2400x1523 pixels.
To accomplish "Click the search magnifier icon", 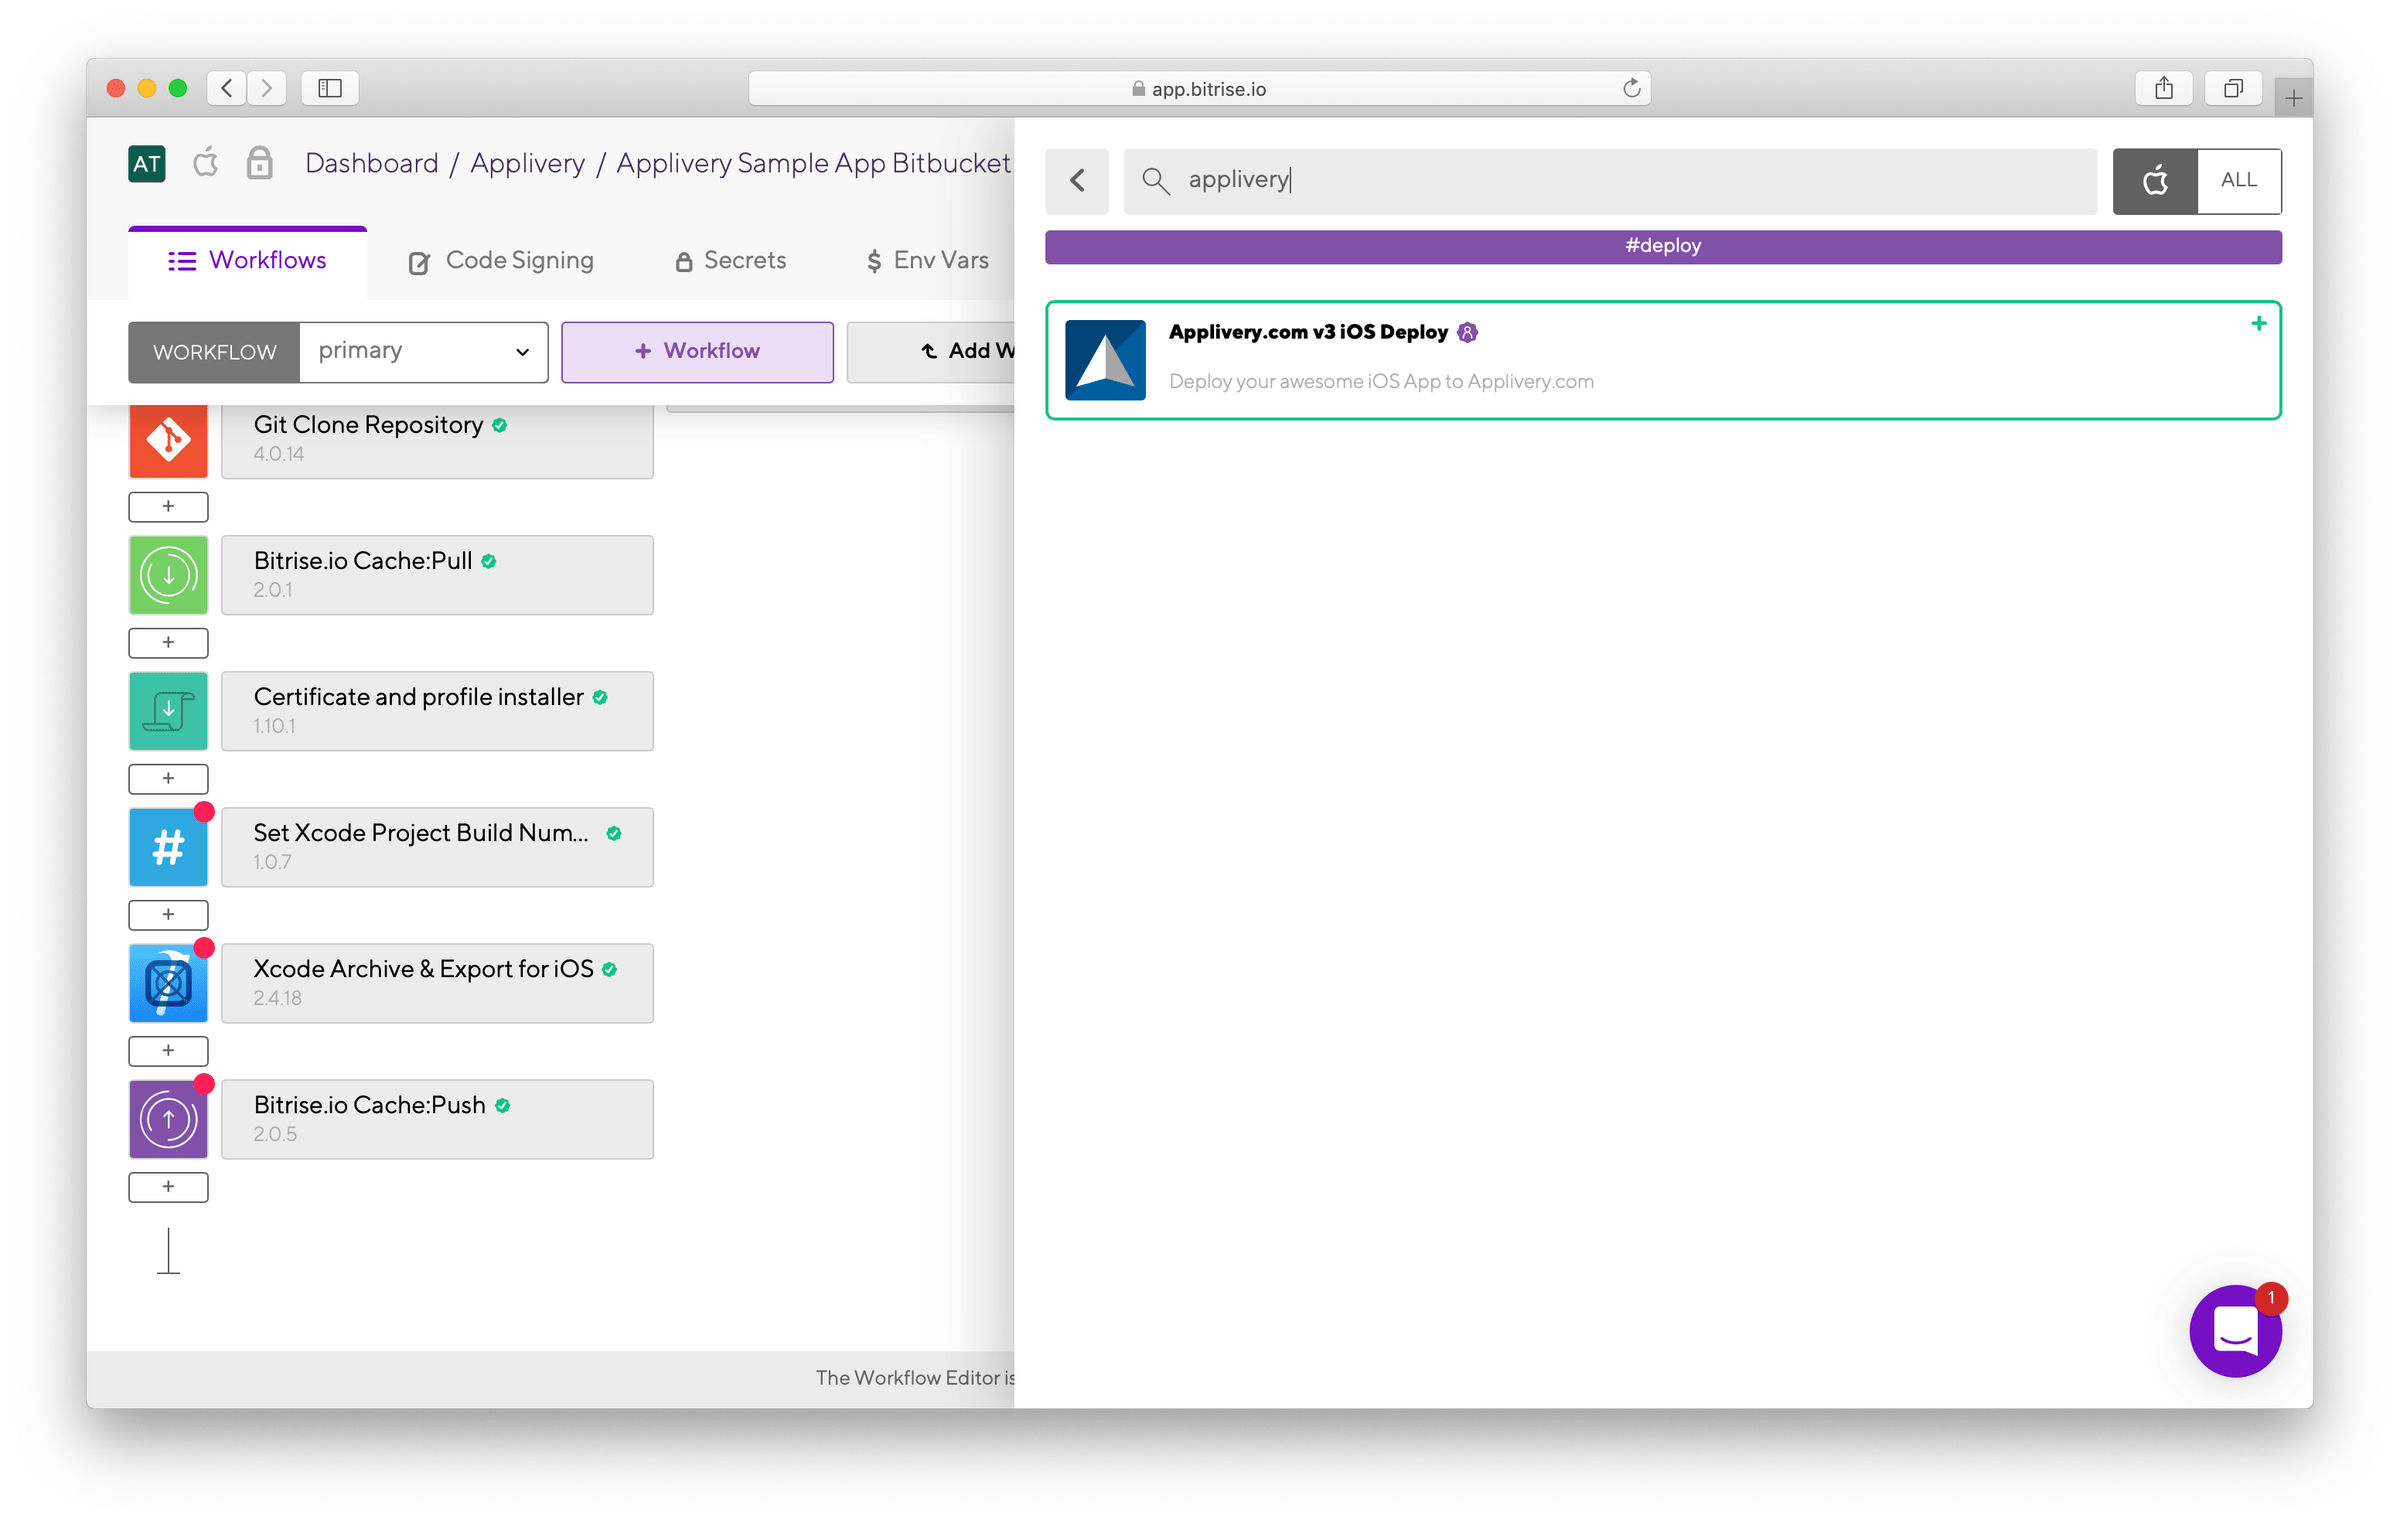I will coord(1155,181).
